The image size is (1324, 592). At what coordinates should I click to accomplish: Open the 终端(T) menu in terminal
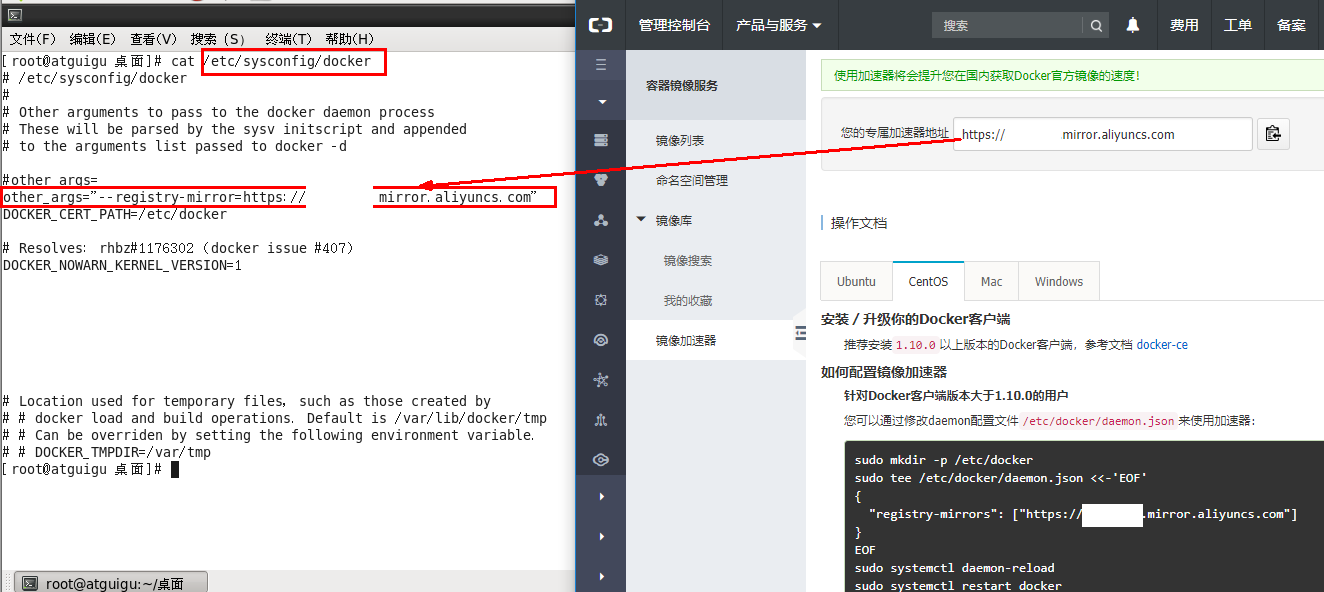coord(289,39)
